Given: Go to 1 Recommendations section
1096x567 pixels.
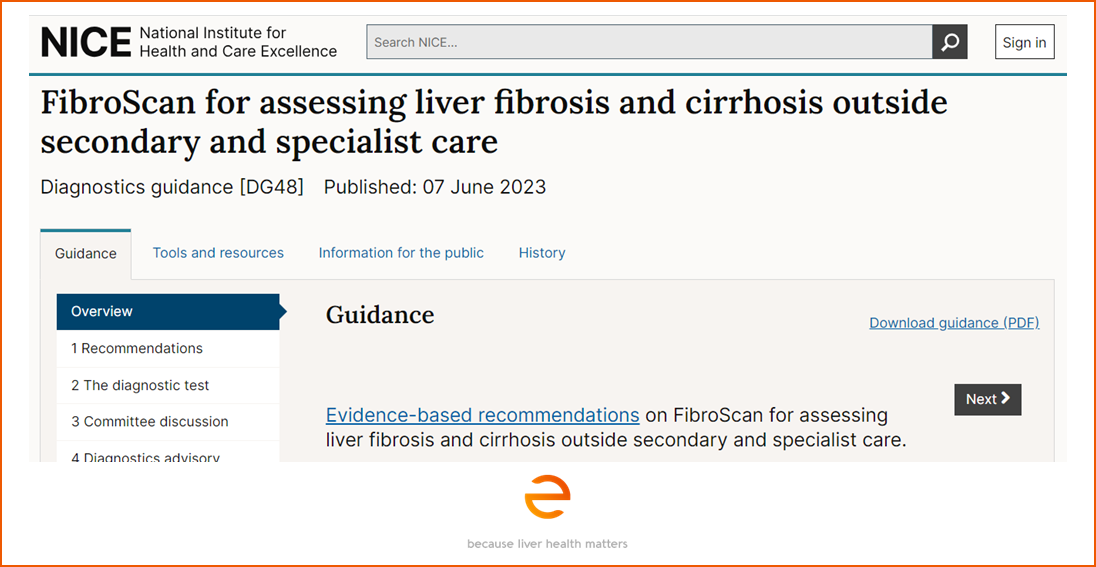Looking at the screenshot, I should coord(168,348).
